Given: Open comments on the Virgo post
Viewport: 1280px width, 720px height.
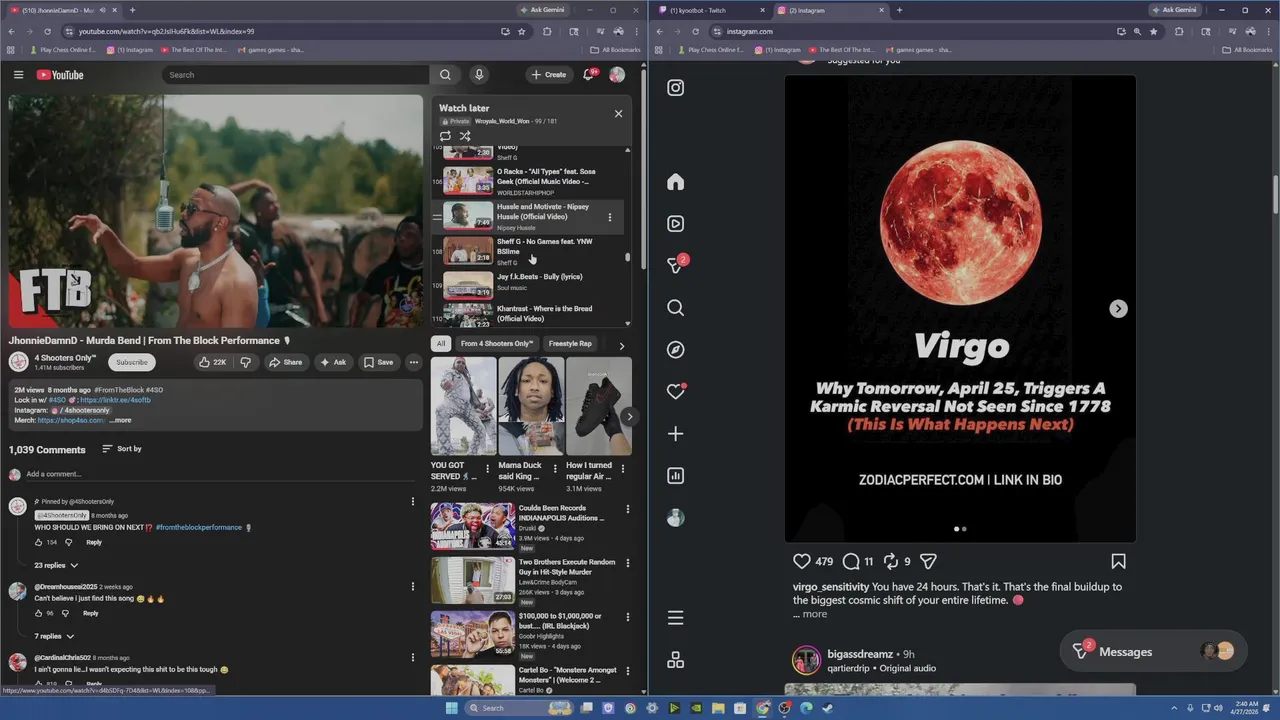Looking at the screenshot, I should click(851, 561).
